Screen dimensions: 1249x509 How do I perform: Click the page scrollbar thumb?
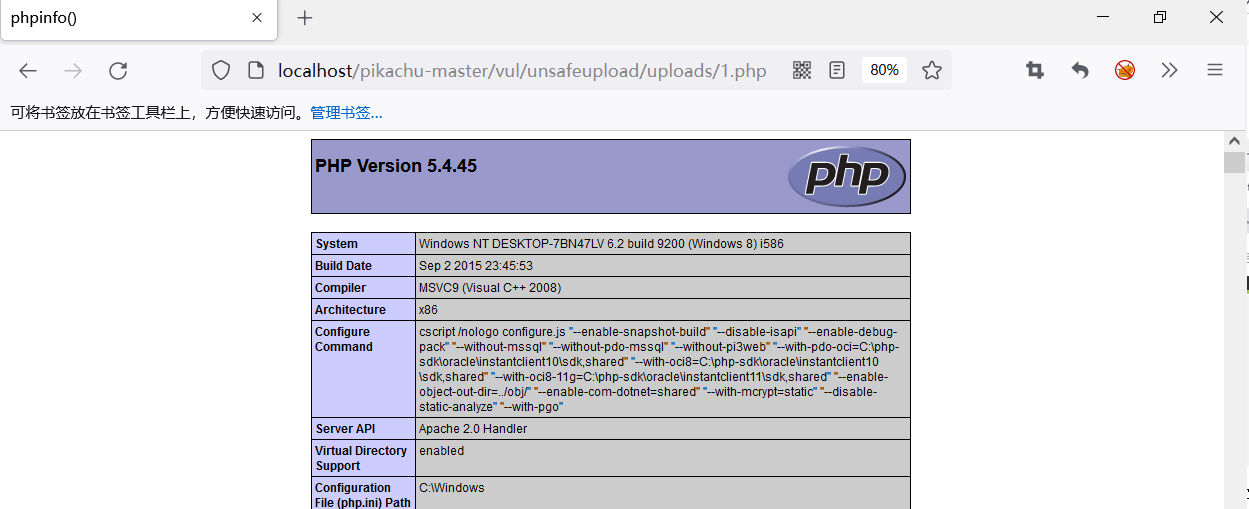(x=1234, y=163)
